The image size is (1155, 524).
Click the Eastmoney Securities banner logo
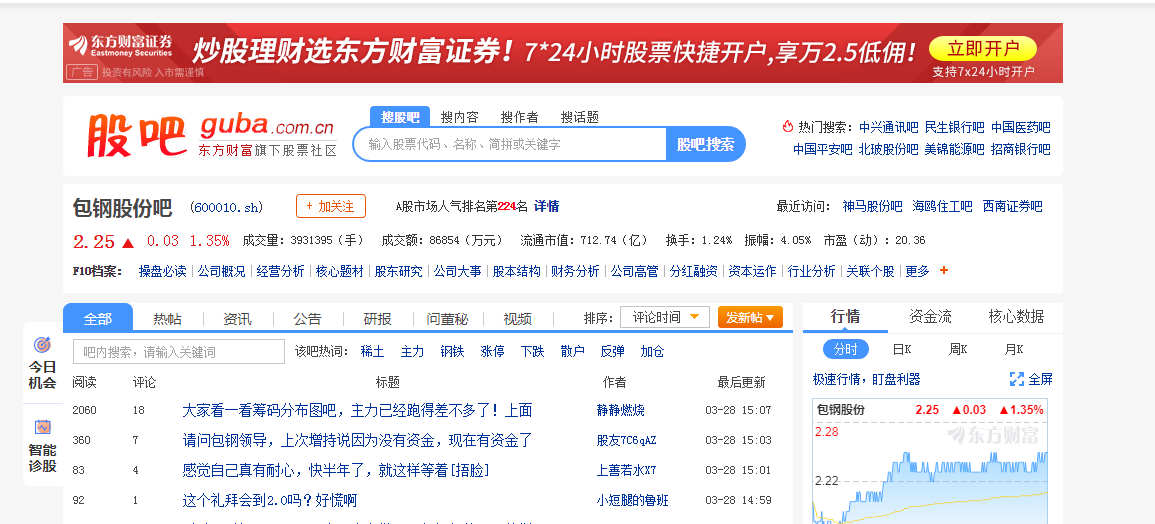120,45
